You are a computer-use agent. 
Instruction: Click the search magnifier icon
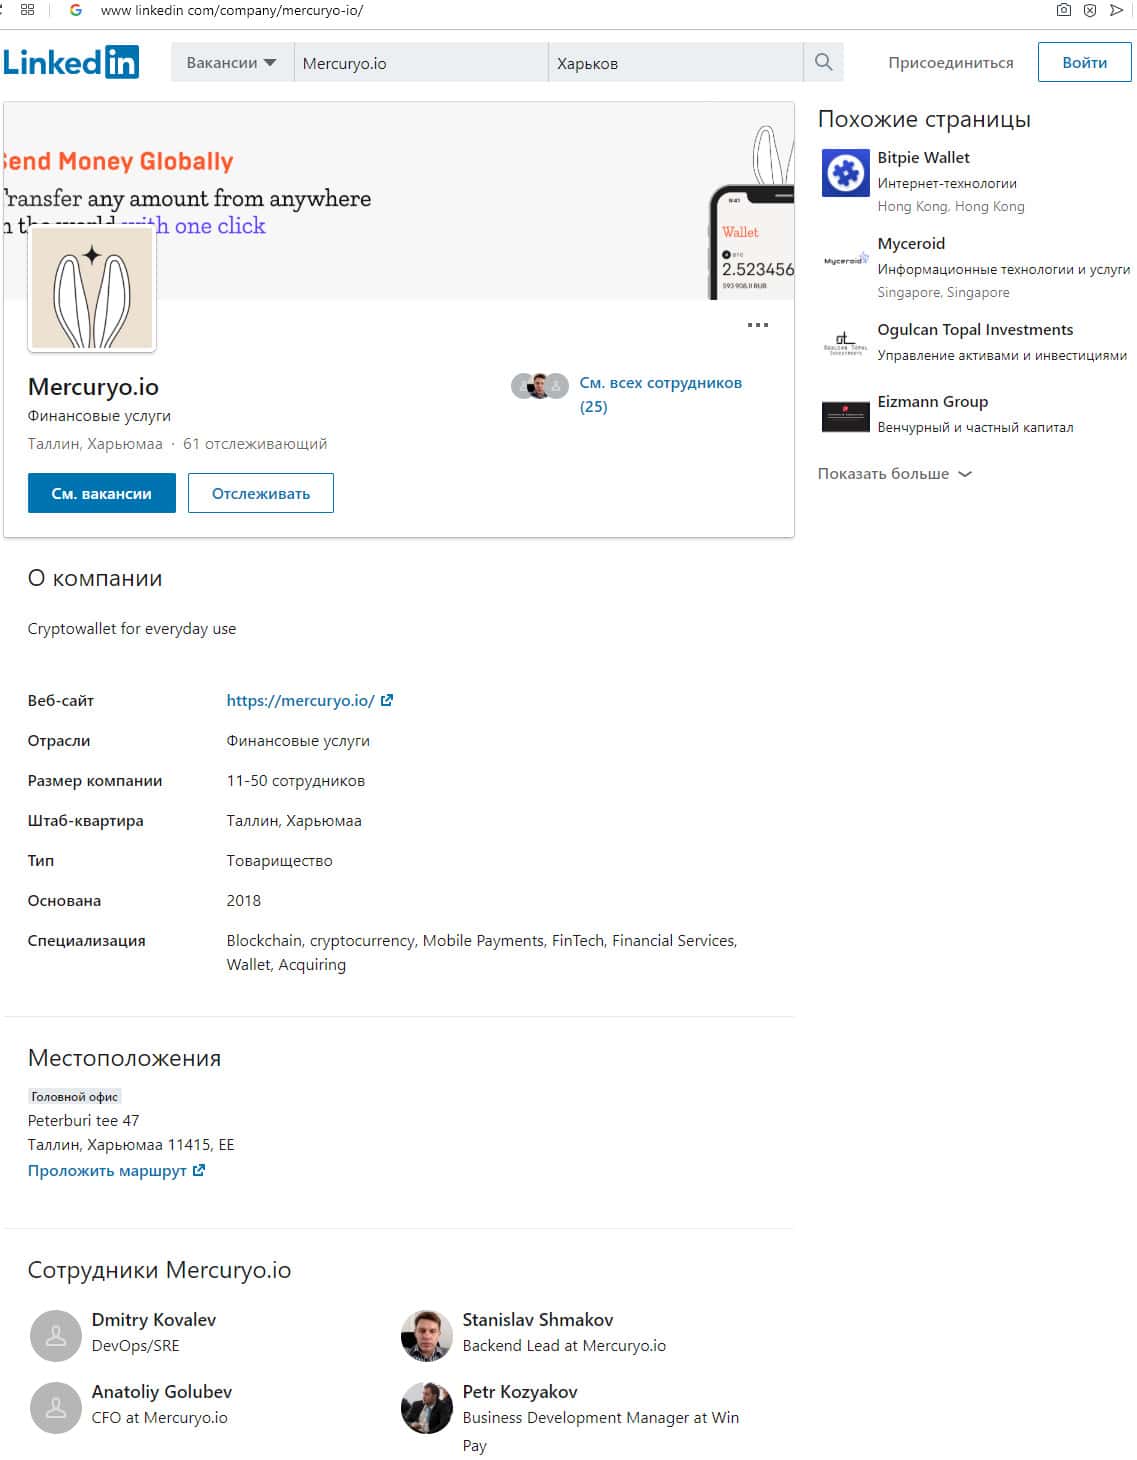pos(823,62)
